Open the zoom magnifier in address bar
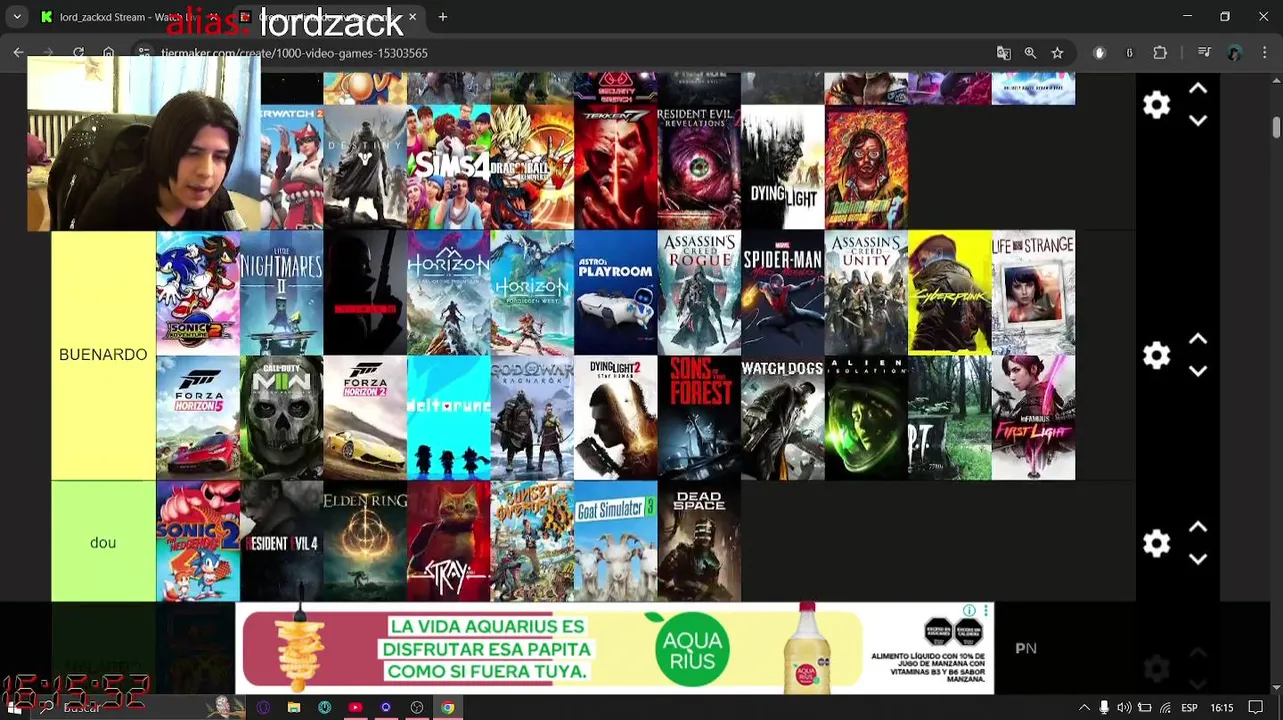The height and width of the screenshot is (720, 1283). pos(1030,53)
